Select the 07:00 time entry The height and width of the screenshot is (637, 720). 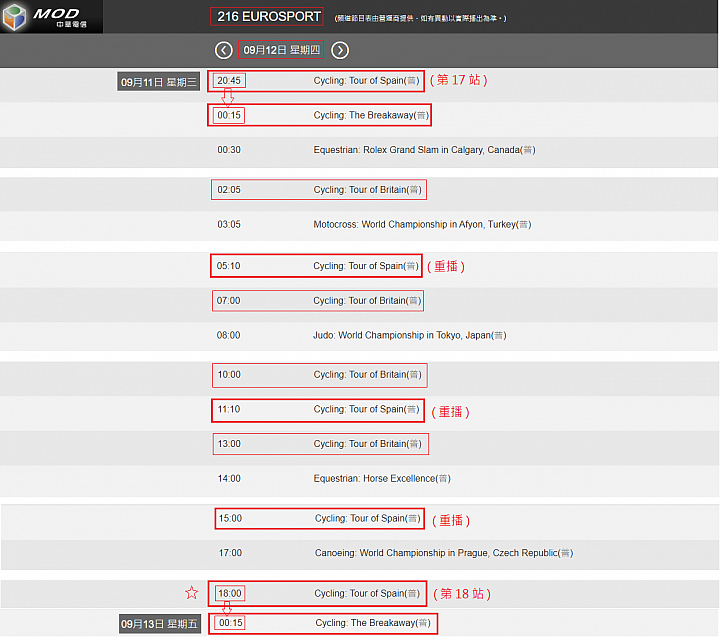(229, 300)
